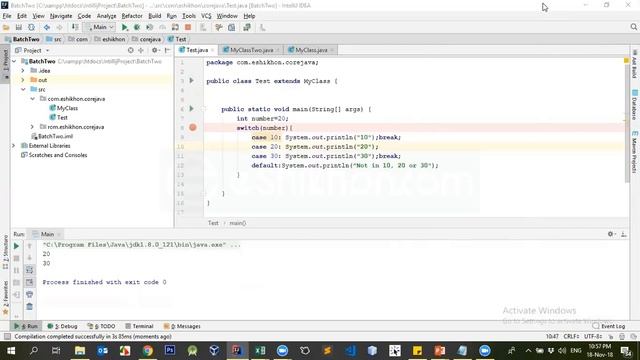Collapse the src folder

coord(23,89)
